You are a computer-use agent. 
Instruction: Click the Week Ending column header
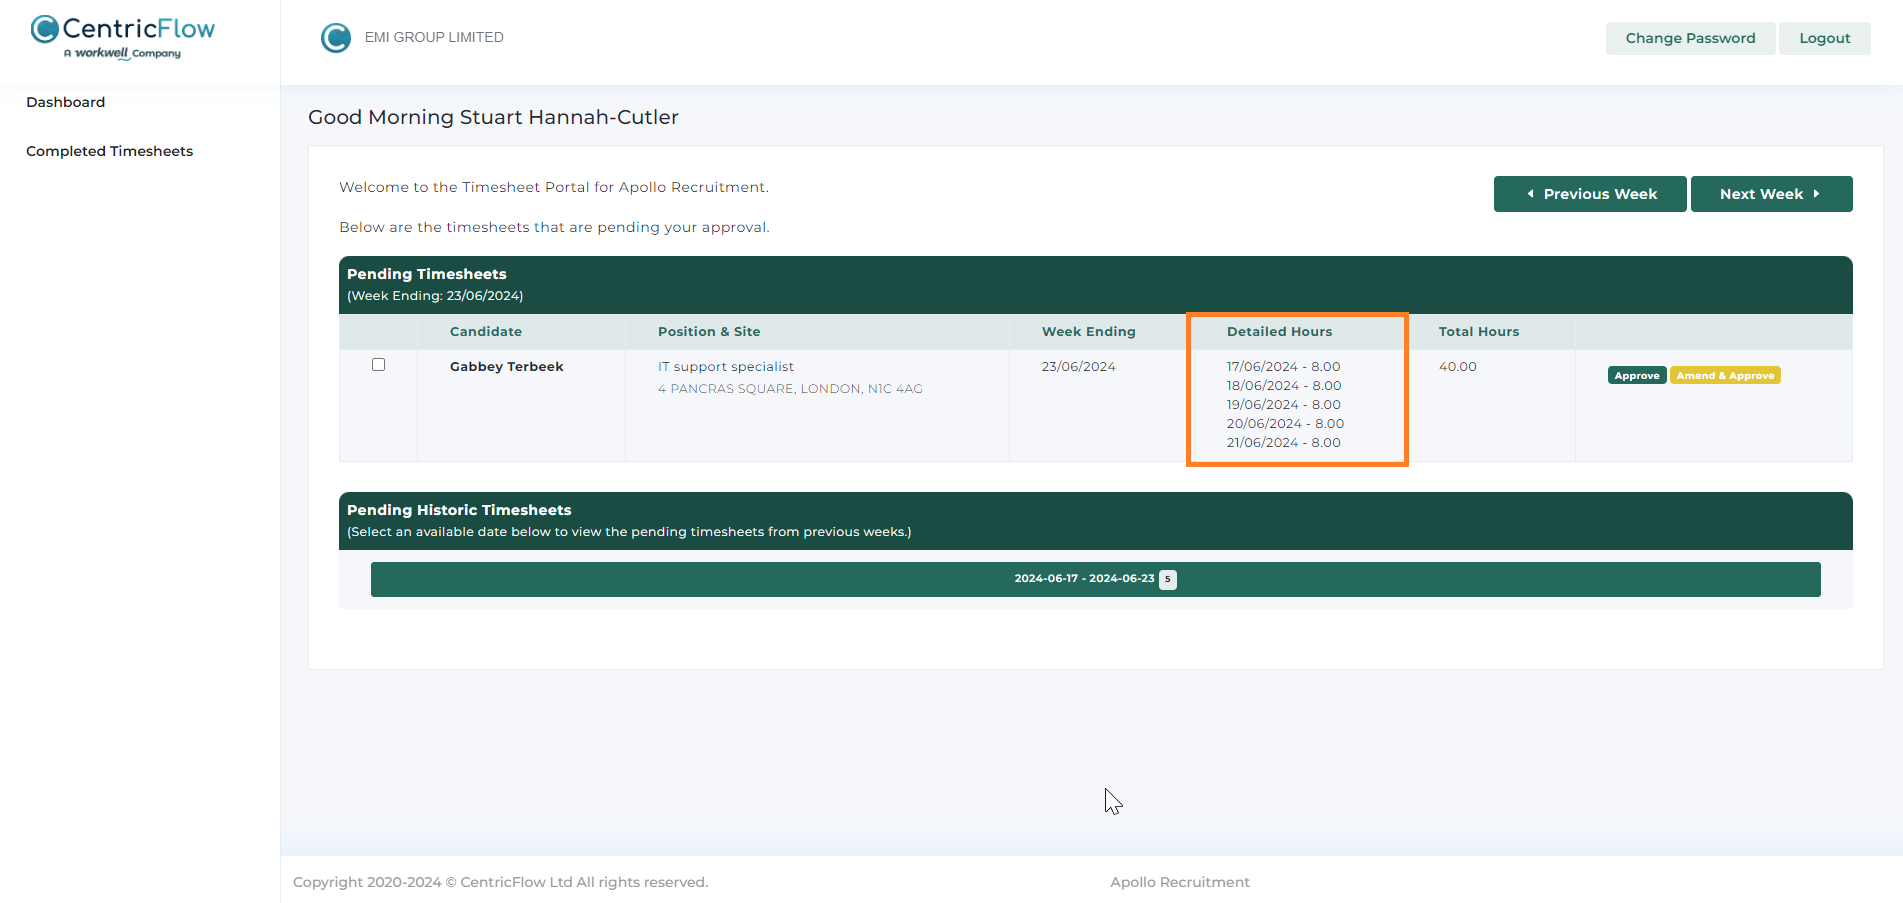pos(1089,332)
